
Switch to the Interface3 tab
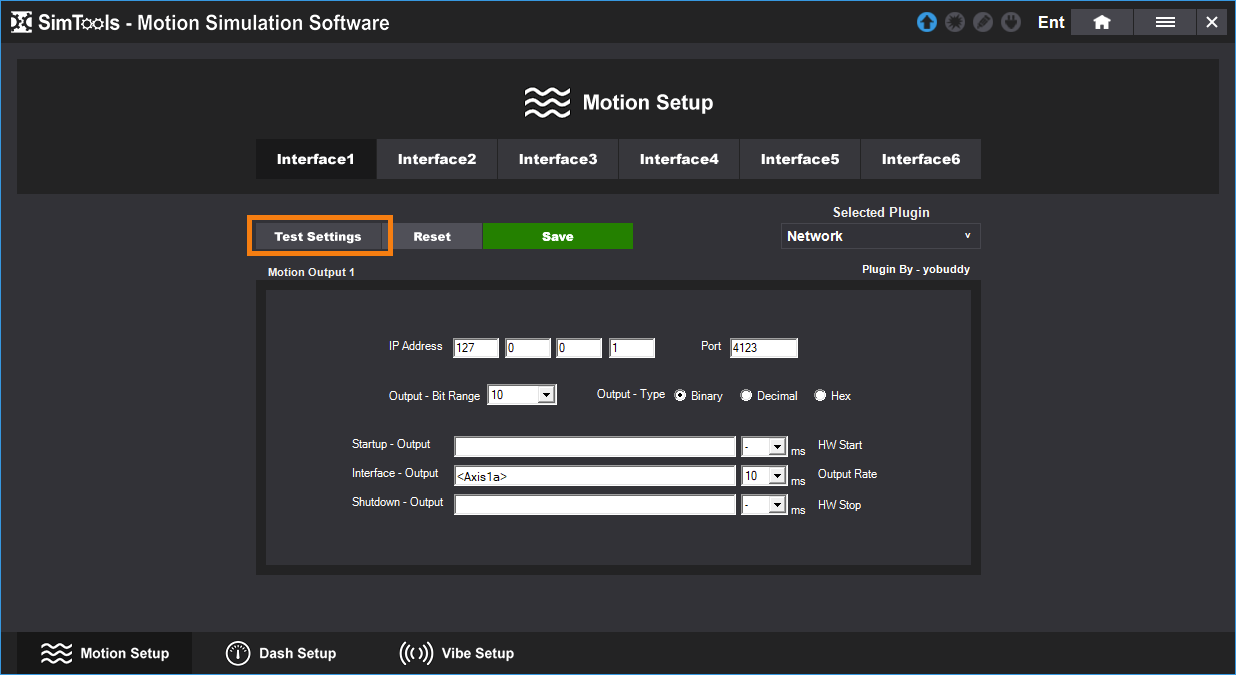coord(558,159)
